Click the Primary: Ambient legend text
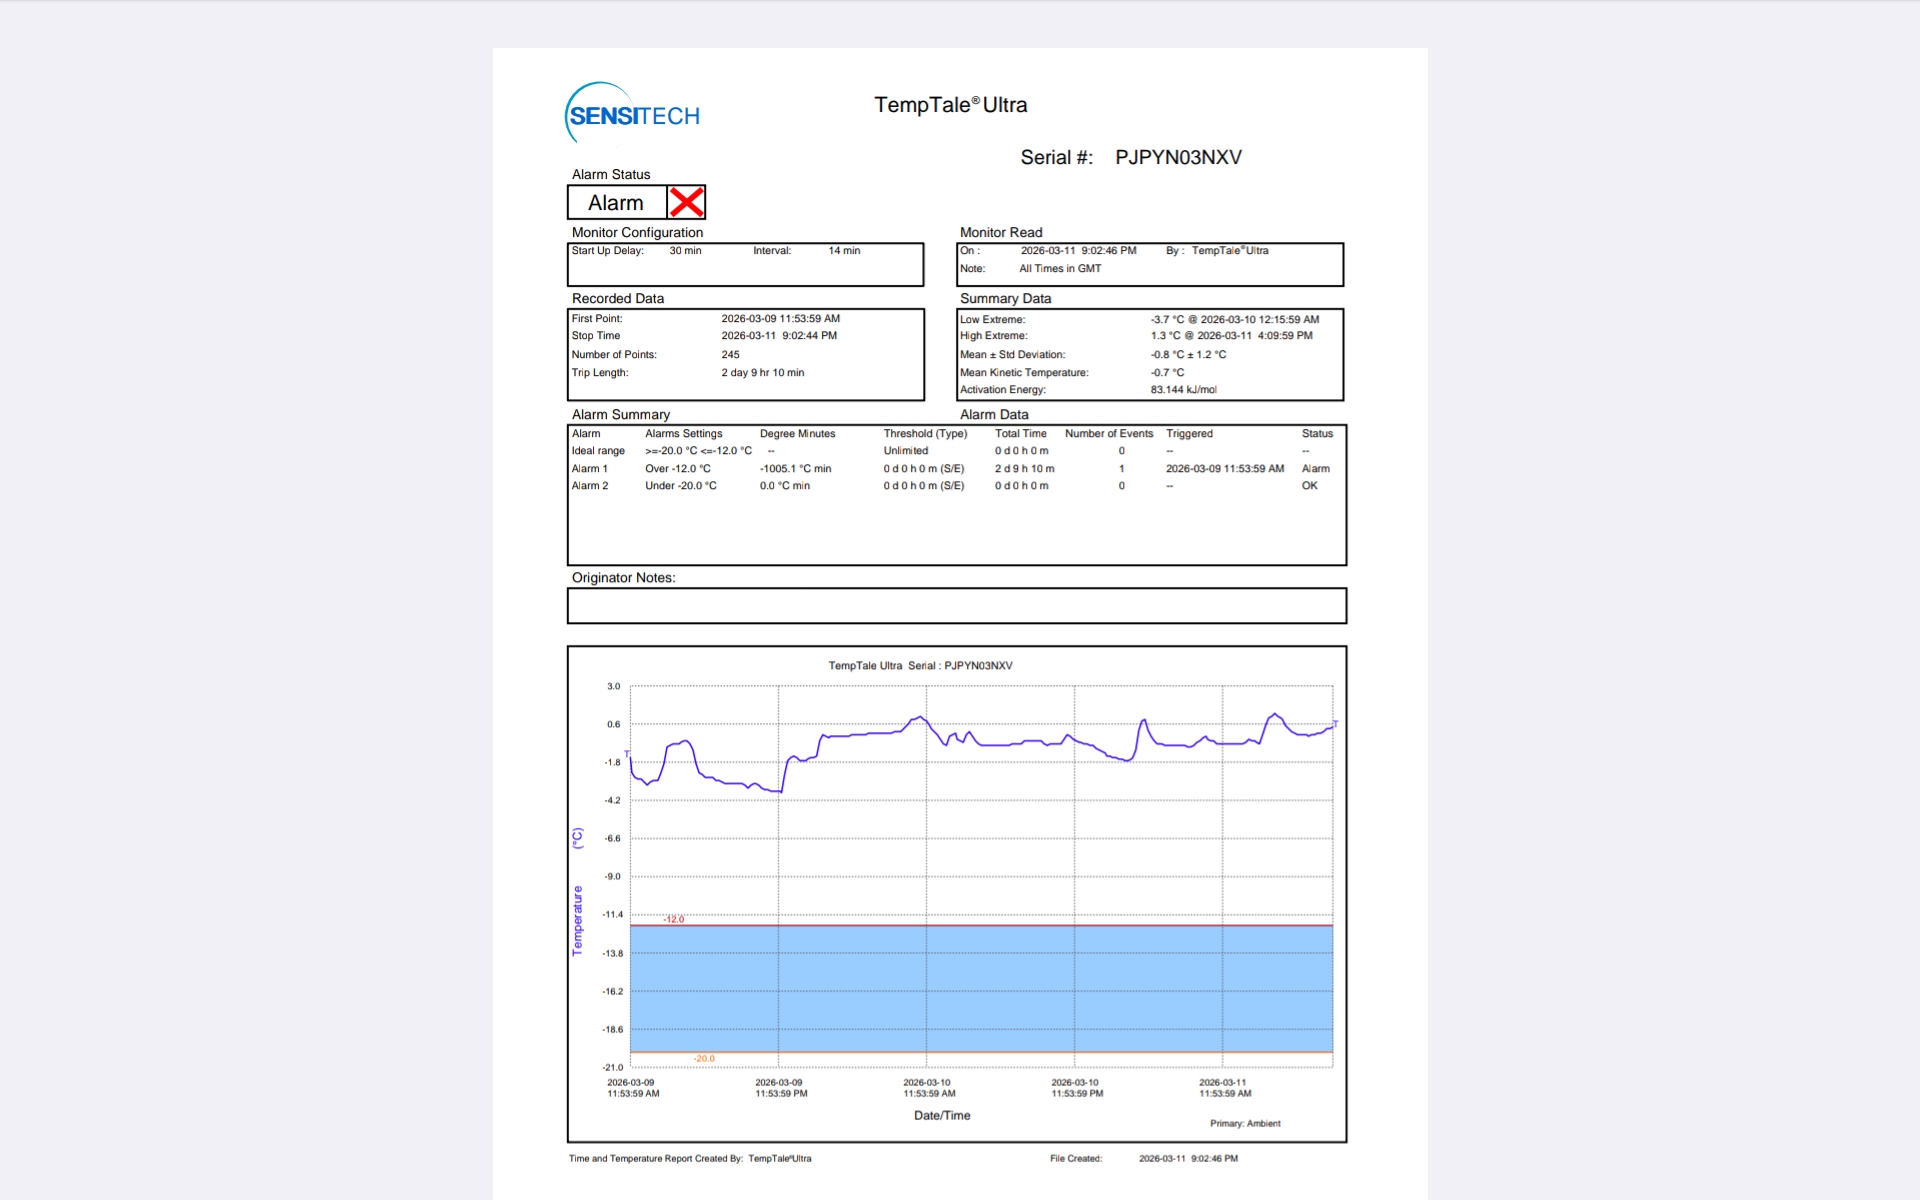The height and width of the screenshot is (1200, 1920). (1245, 1123)
